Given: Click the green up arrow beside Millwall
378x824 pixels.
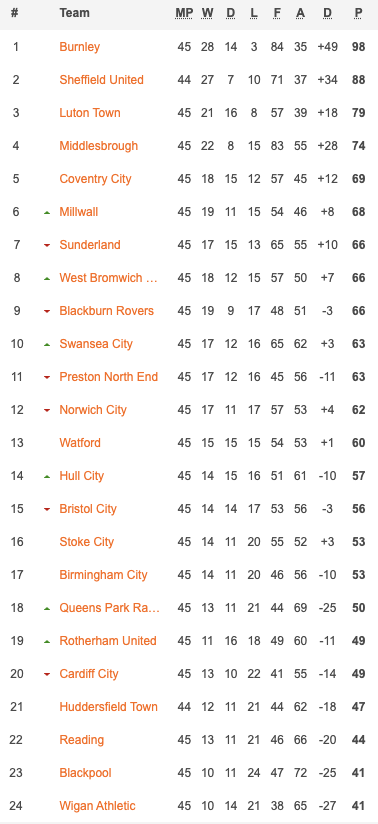Looking at the screenshot, I should tap(47, 212).
